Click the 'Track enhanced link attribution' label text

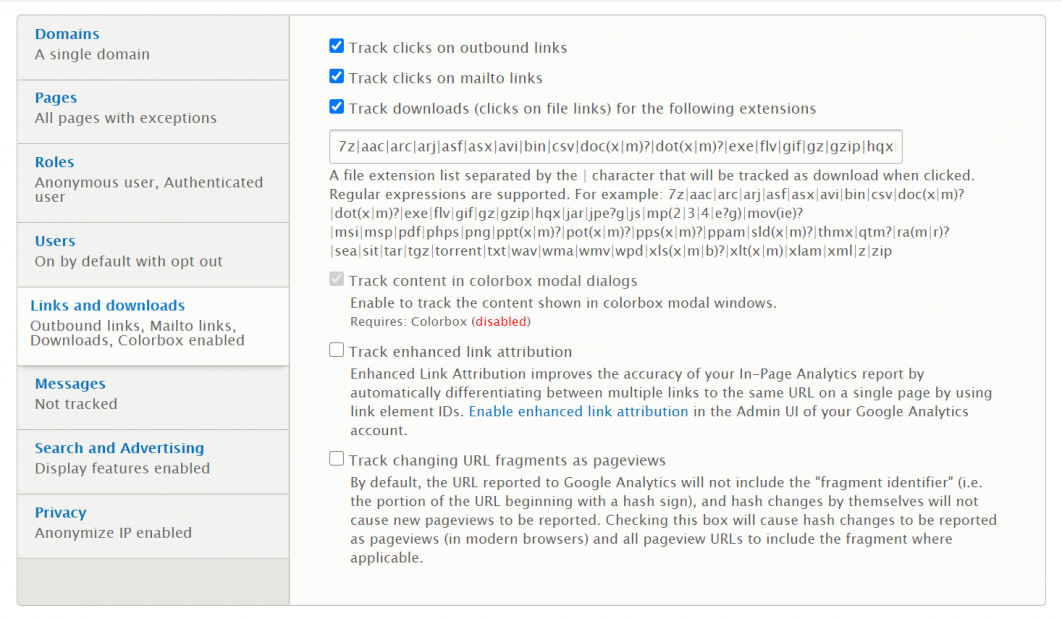(x=460, y=352)
